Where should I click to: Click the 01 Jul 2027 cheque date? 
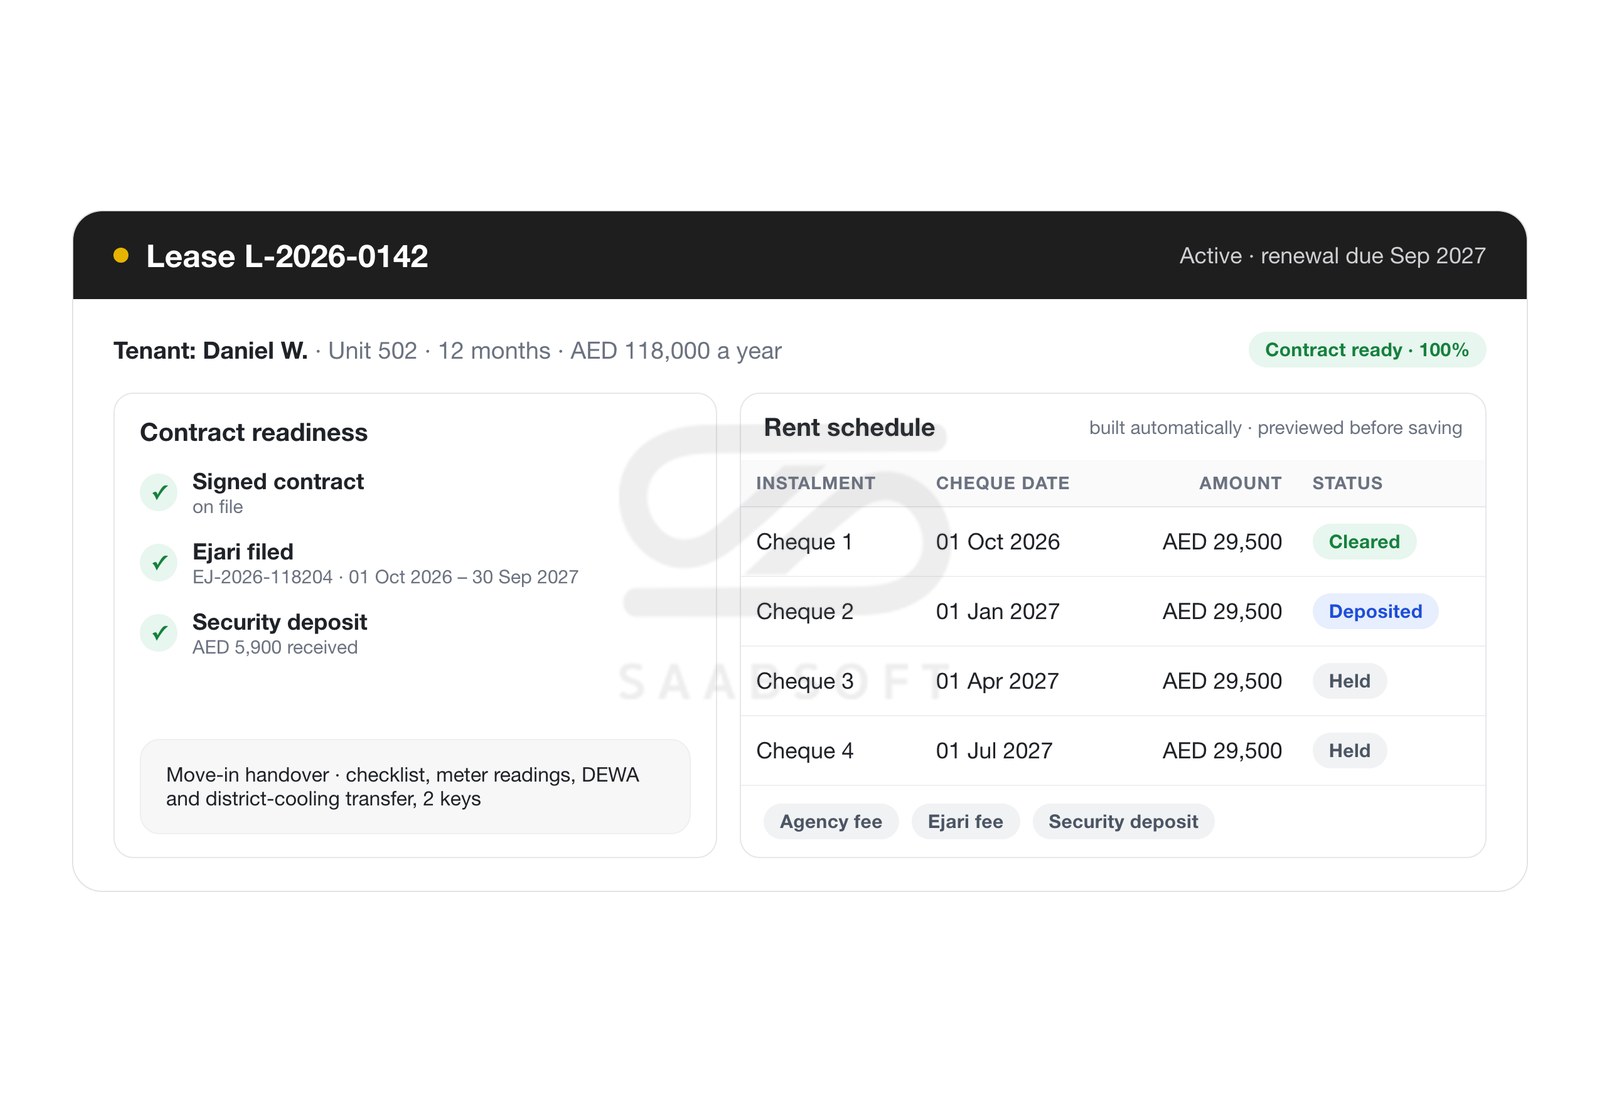(x=994, y=751)
